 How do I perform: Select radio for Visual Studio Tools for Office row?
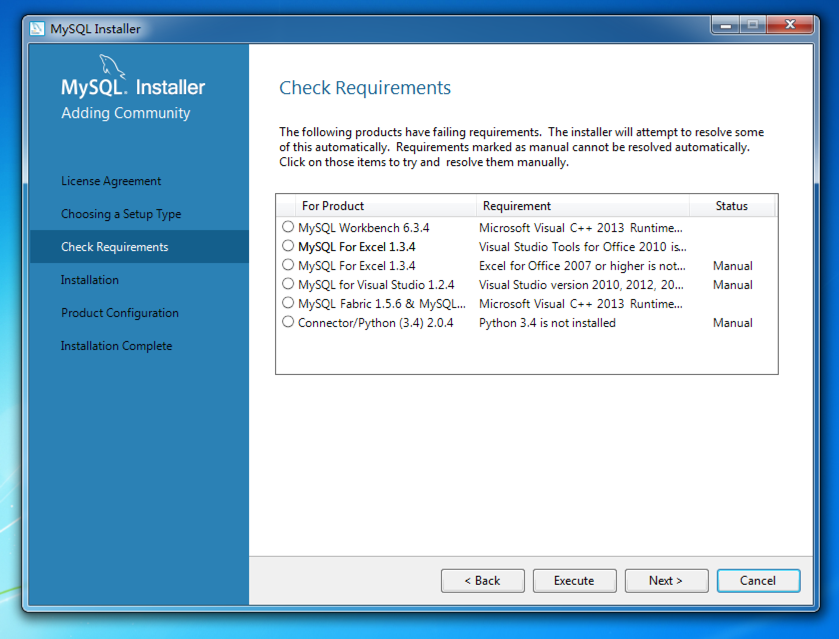coord(288,246)
